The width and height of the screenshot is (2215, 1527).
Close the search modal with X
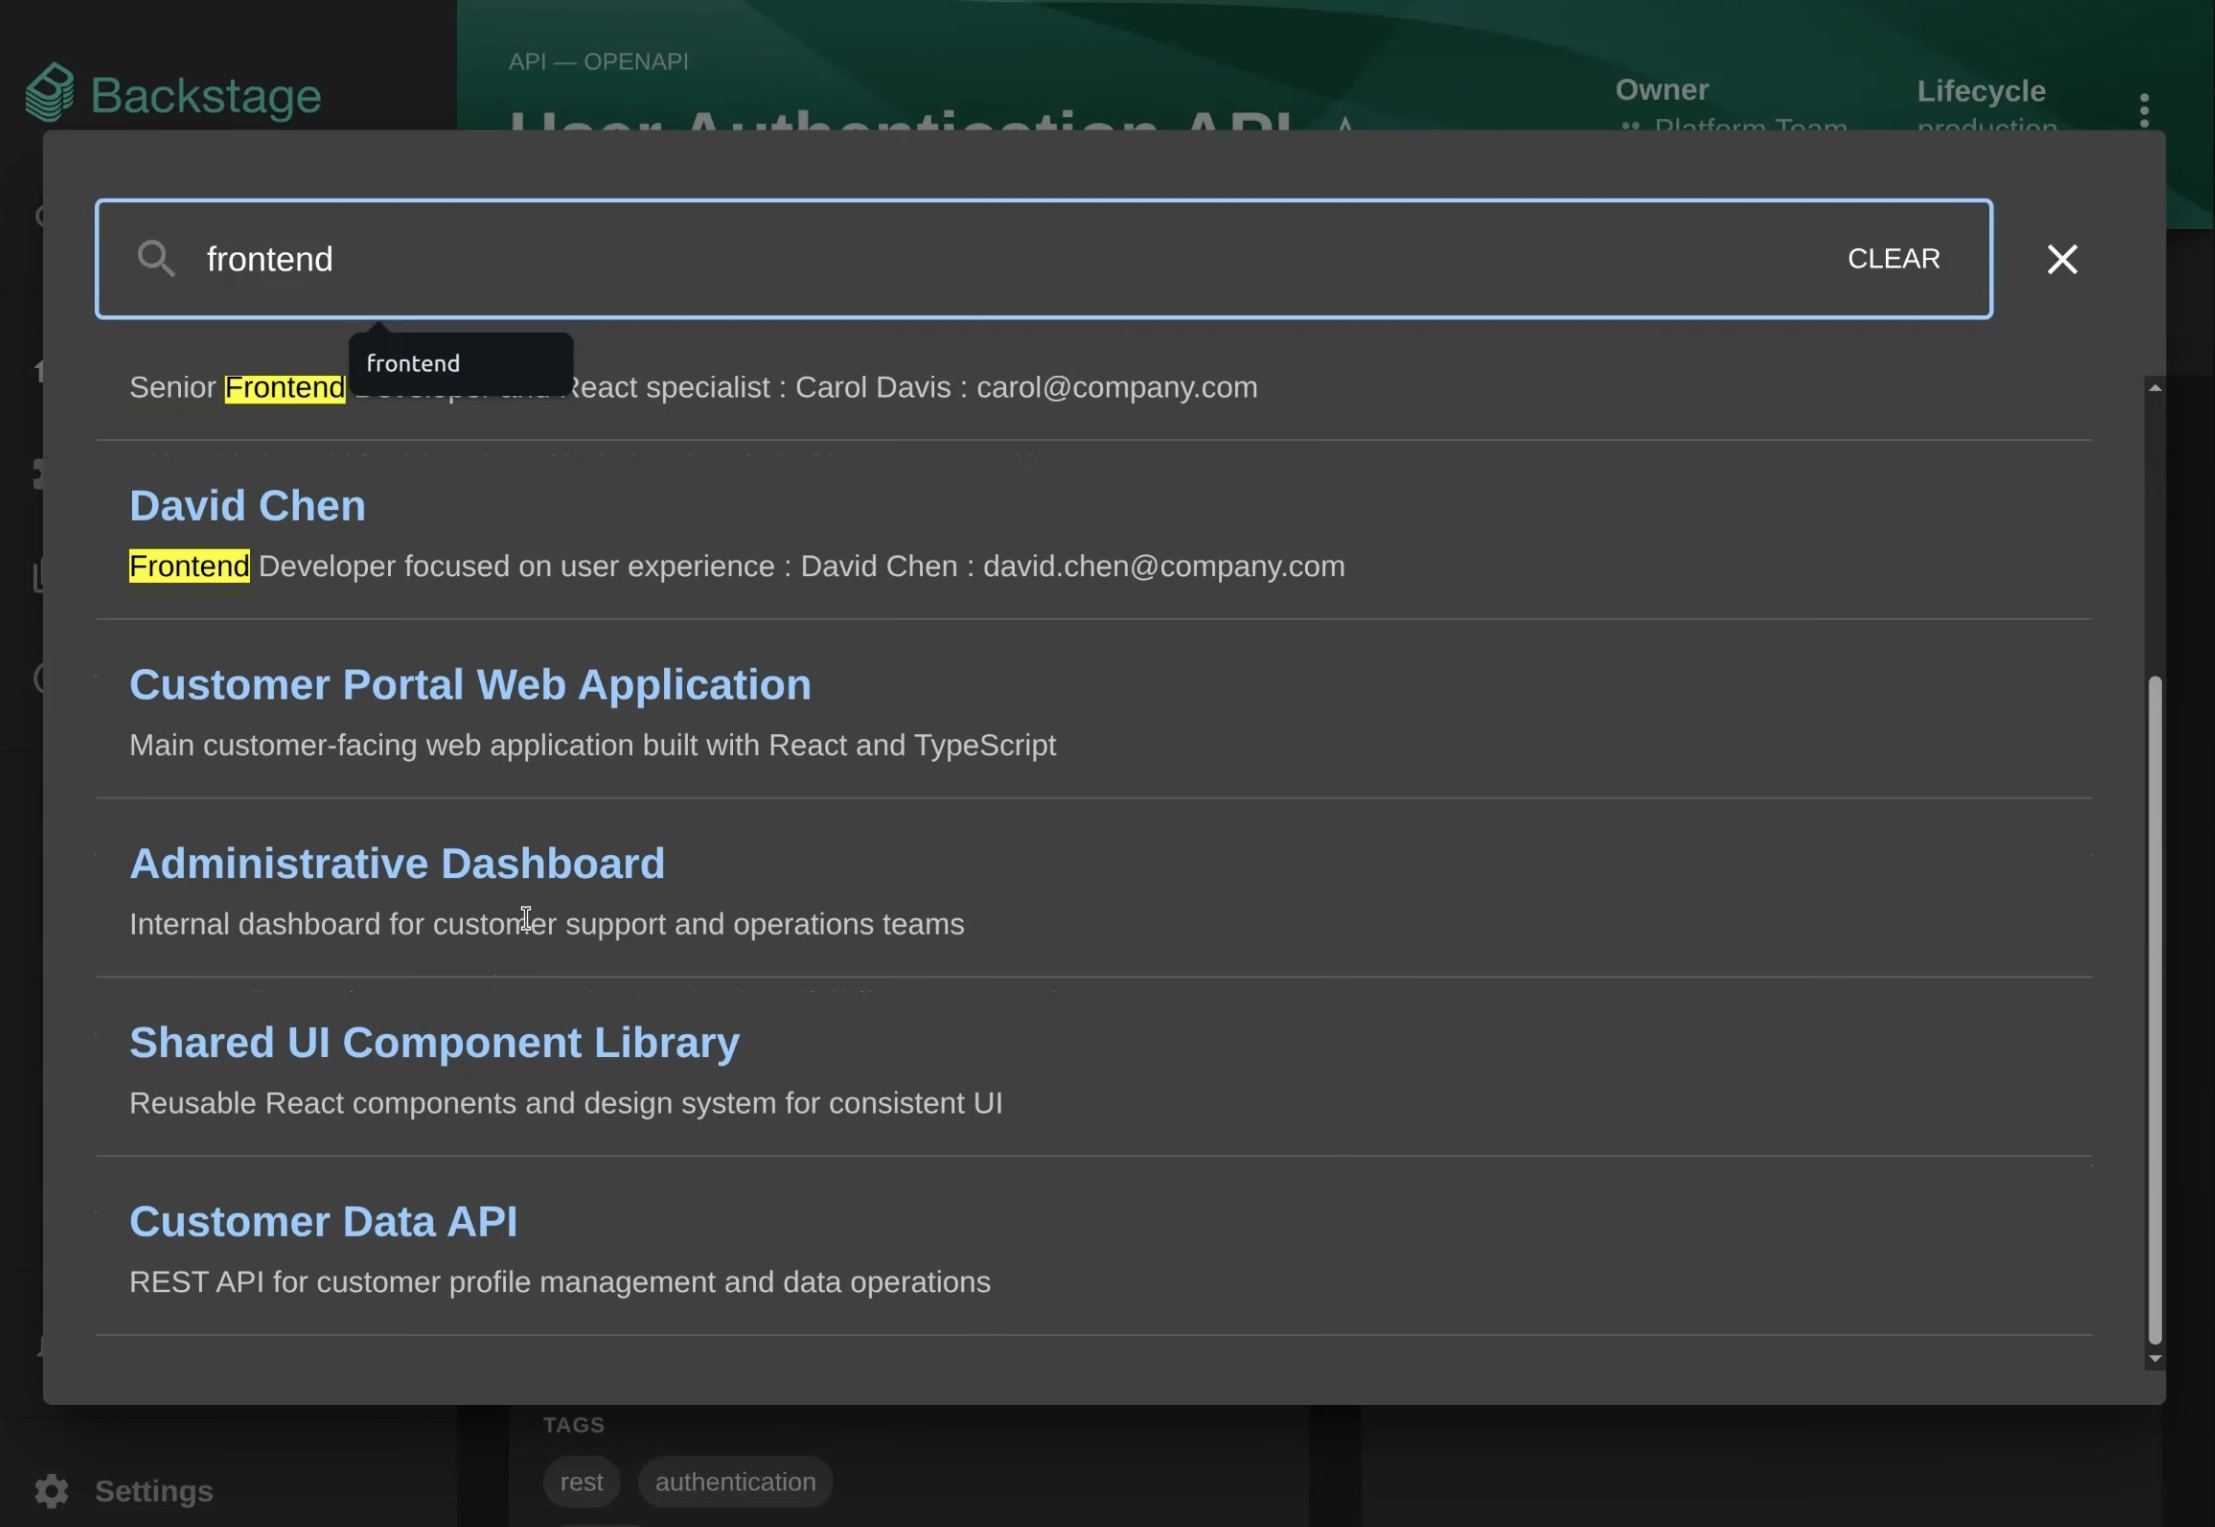tap(2061, 259)
